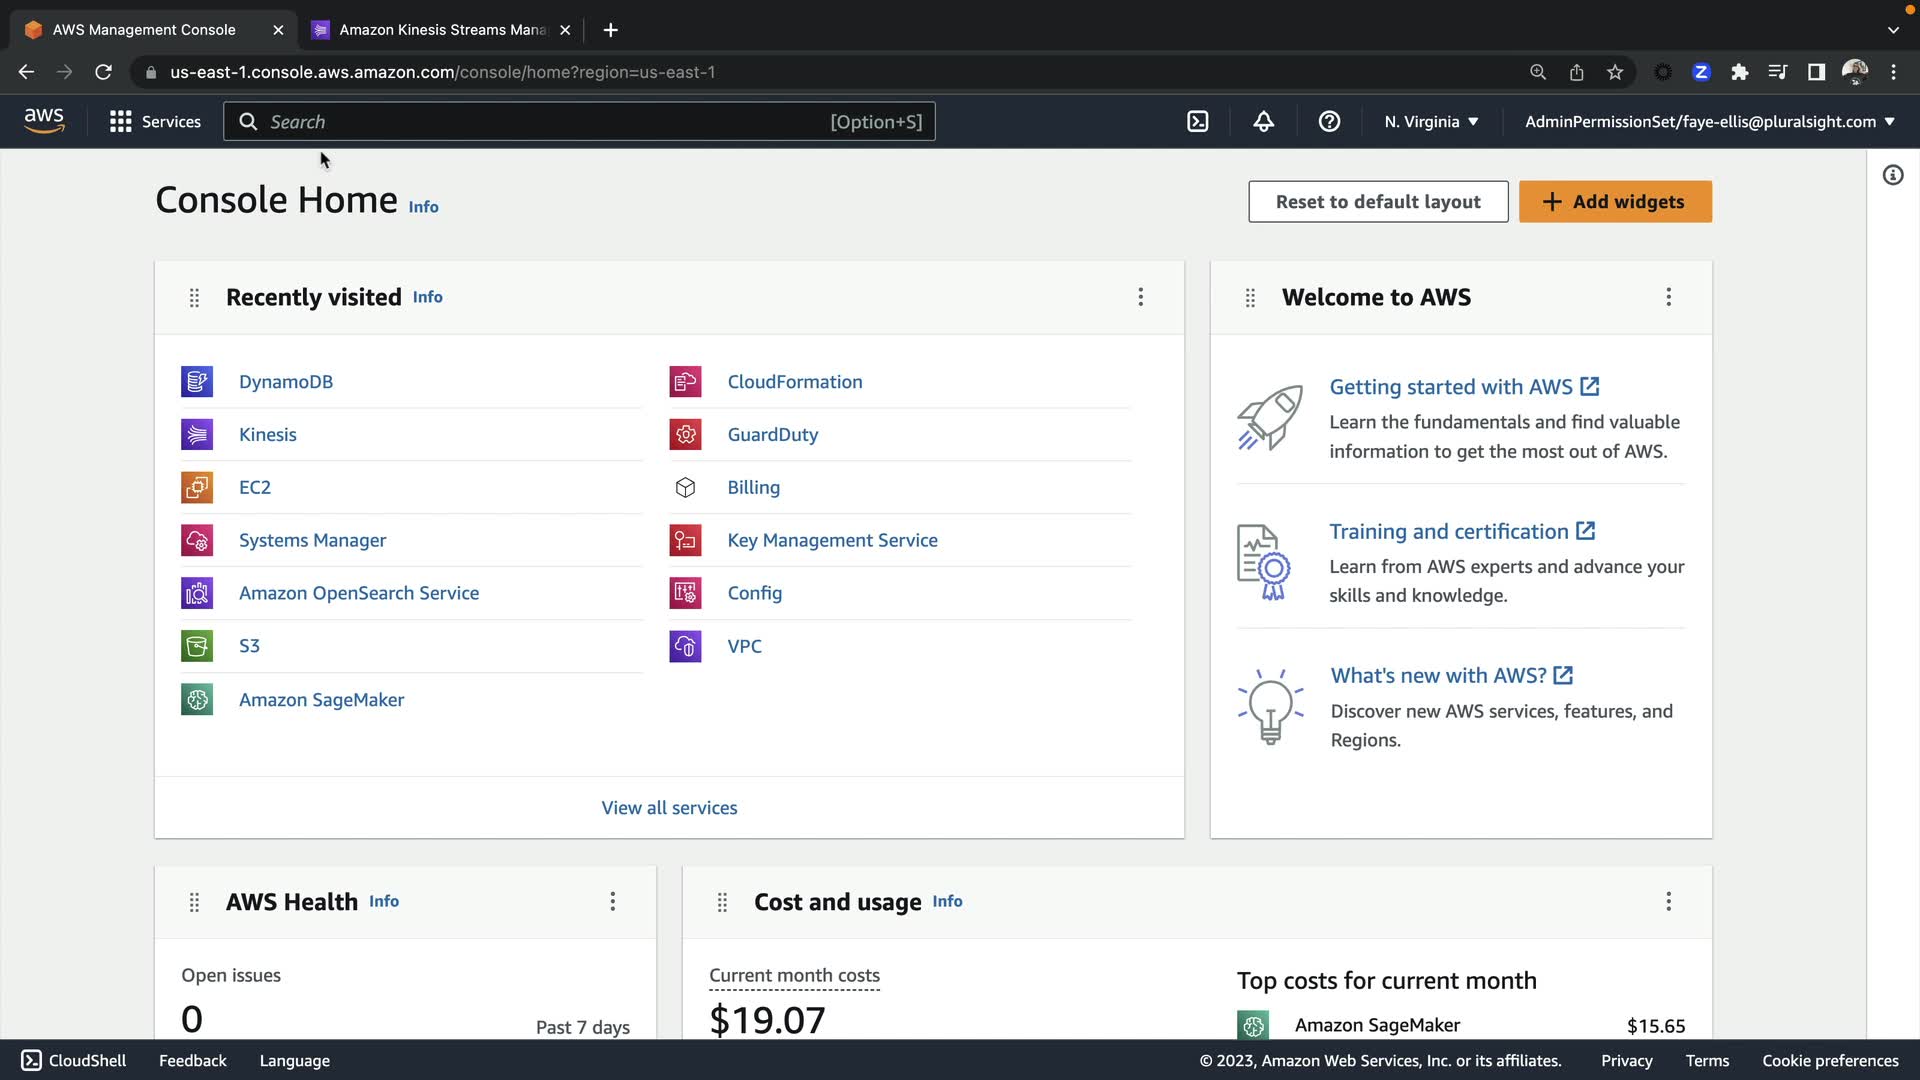Click the GuardDuty service icon
This screenshot has height=1080, width=1920.
click(x=685, y=435)
